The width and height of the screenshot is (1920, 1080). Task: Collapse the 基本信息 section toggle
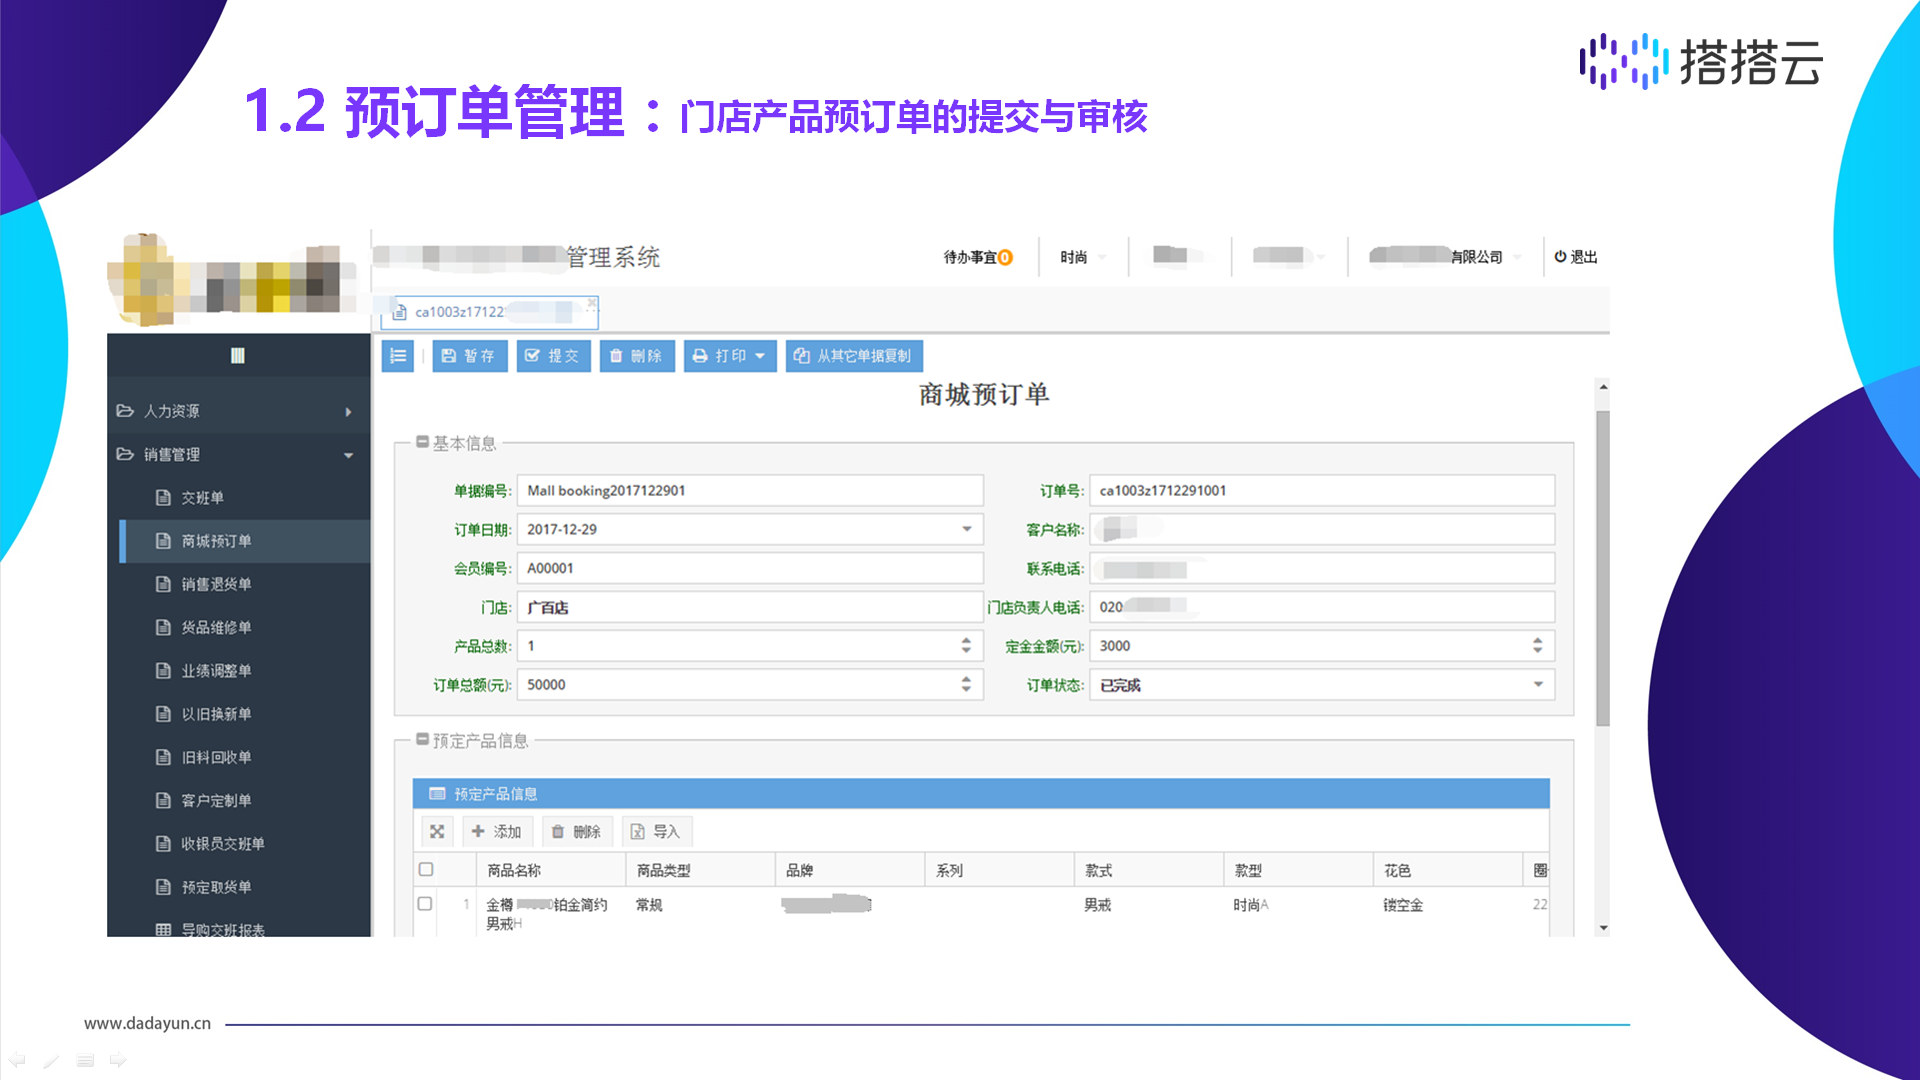pyautogui.click(x=423, y=442)
